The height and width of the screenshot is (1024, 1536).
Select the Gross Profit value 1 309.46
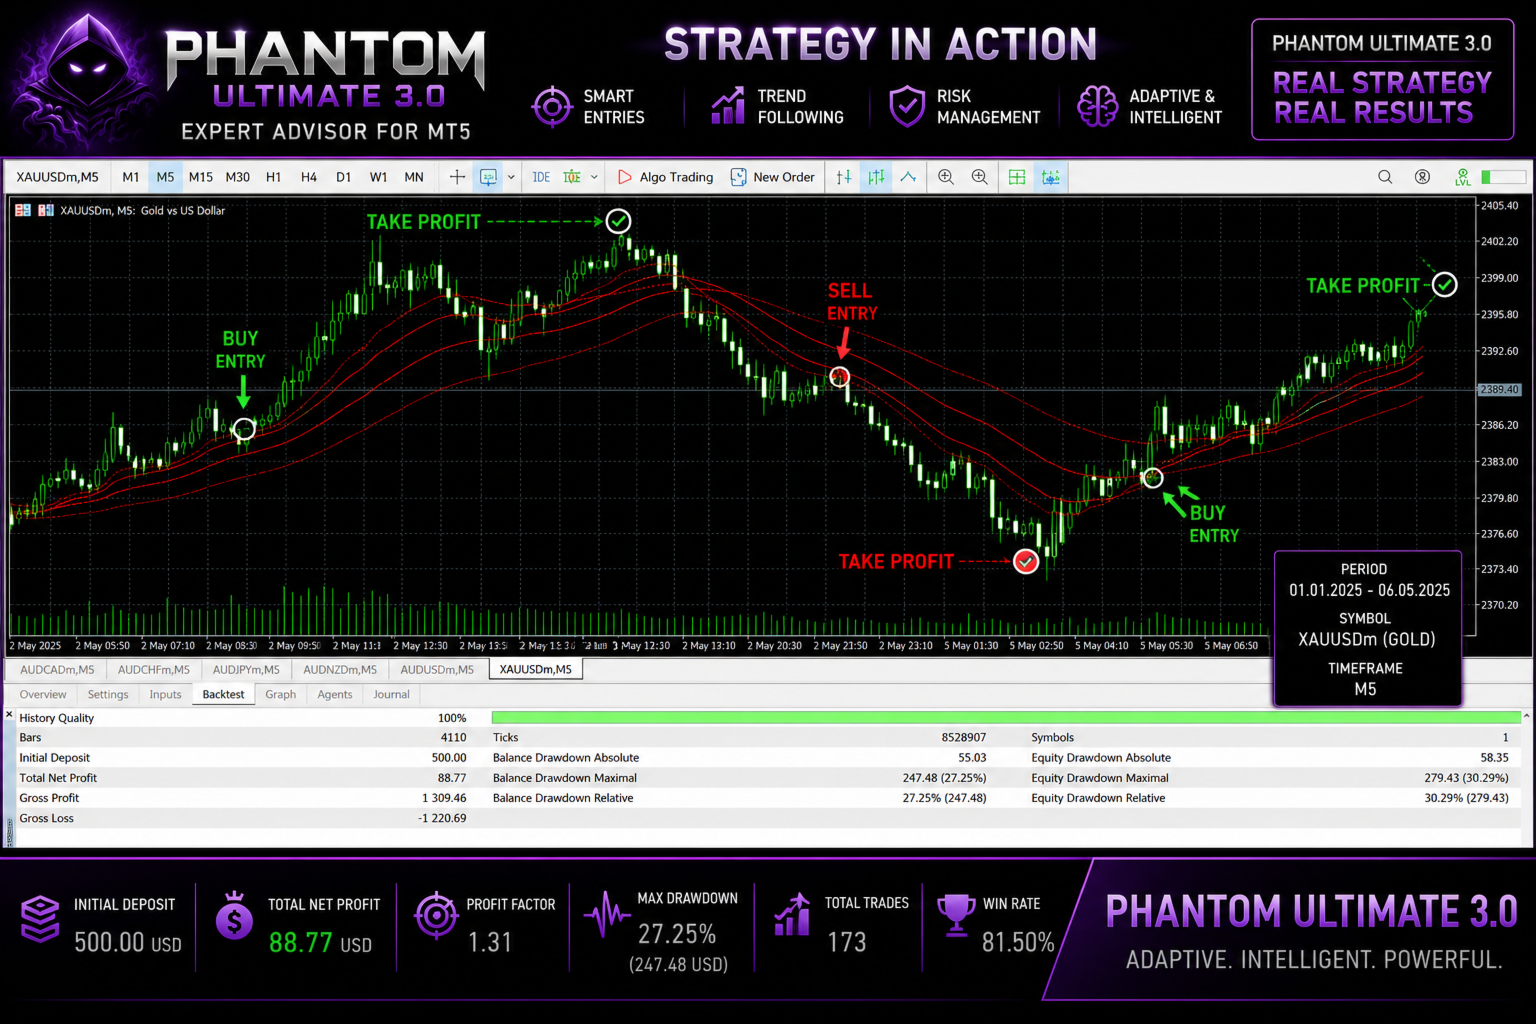tap(444, 798)
